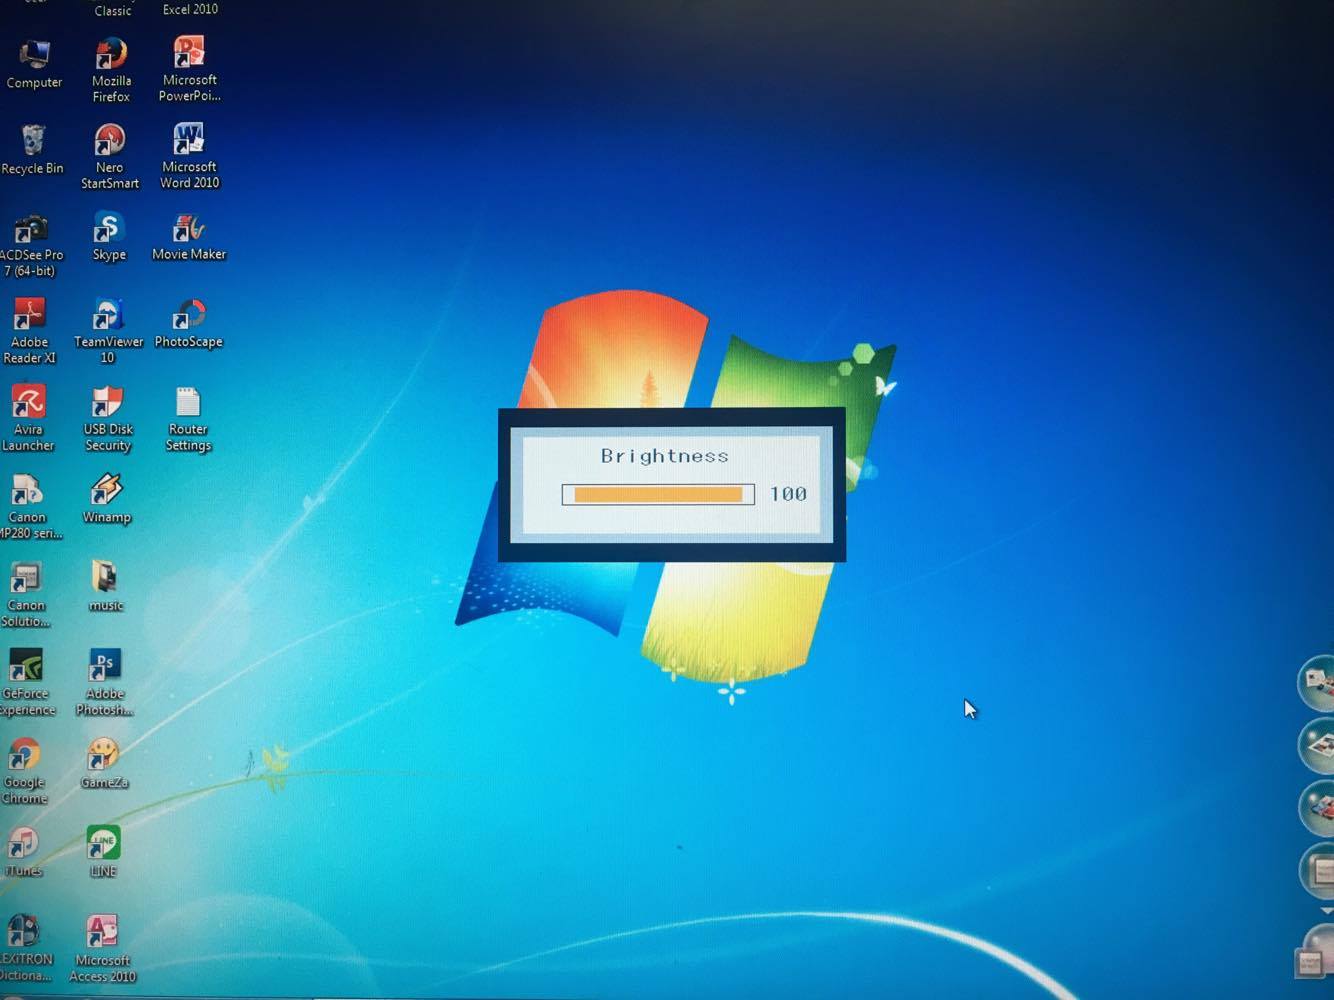The height and width of the screenshot is (1000, 1334).
Task: Open Microsoft Access 2010
Action: point(103,948)
